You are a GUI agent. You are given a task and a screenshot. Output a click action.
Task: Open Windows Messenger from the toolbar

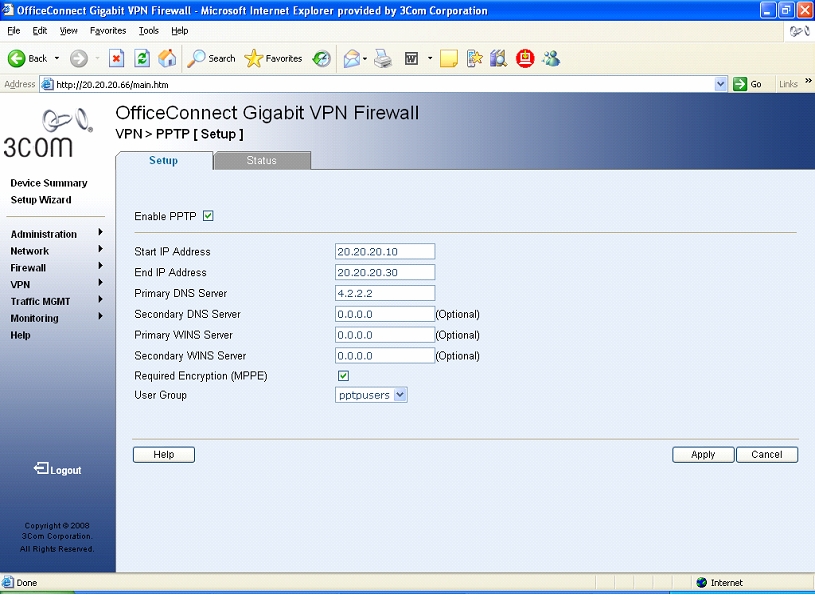pos(550,58)
